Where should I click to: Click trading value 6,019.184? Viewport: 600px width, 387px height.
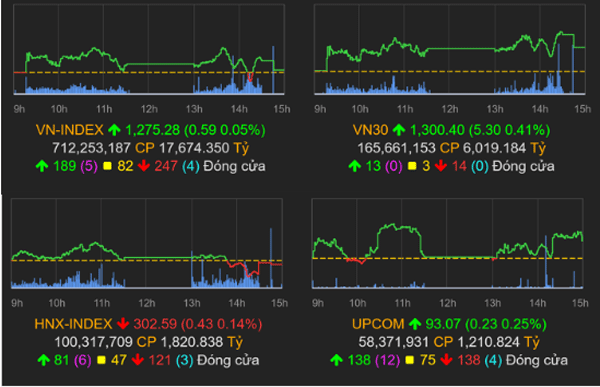coord(494,148)
